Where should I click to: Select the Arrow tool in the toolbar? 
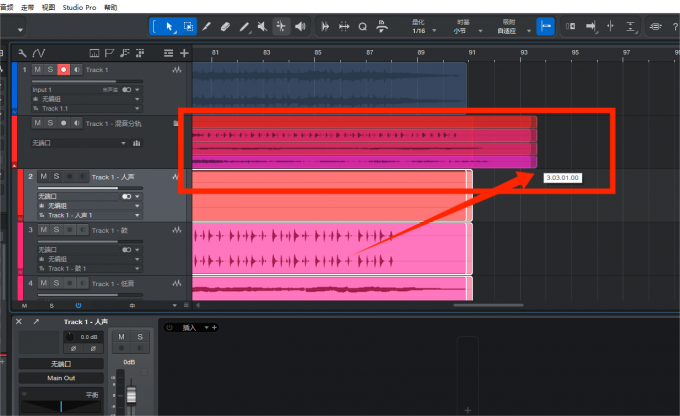(169, 26)
